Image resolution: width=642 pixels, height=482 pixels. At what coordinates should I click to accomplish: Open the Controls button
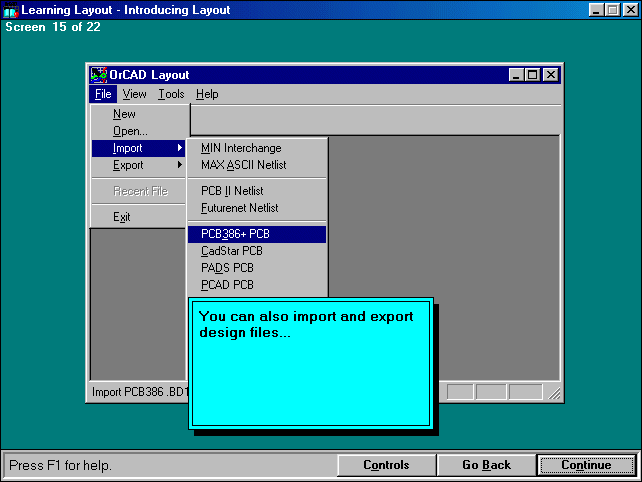pos(386,465)
